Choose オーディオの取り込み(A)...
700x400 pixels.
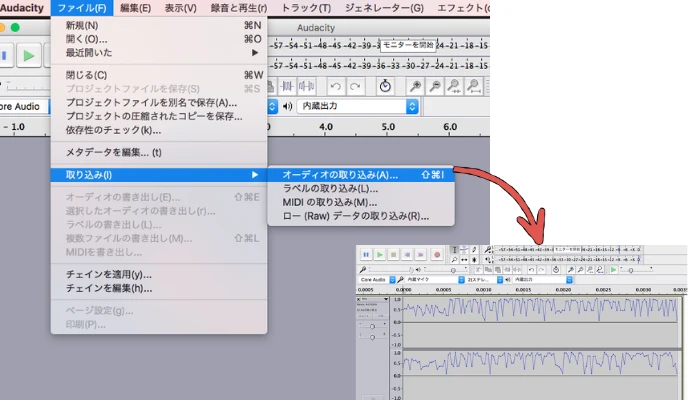[x=361, y=175]
